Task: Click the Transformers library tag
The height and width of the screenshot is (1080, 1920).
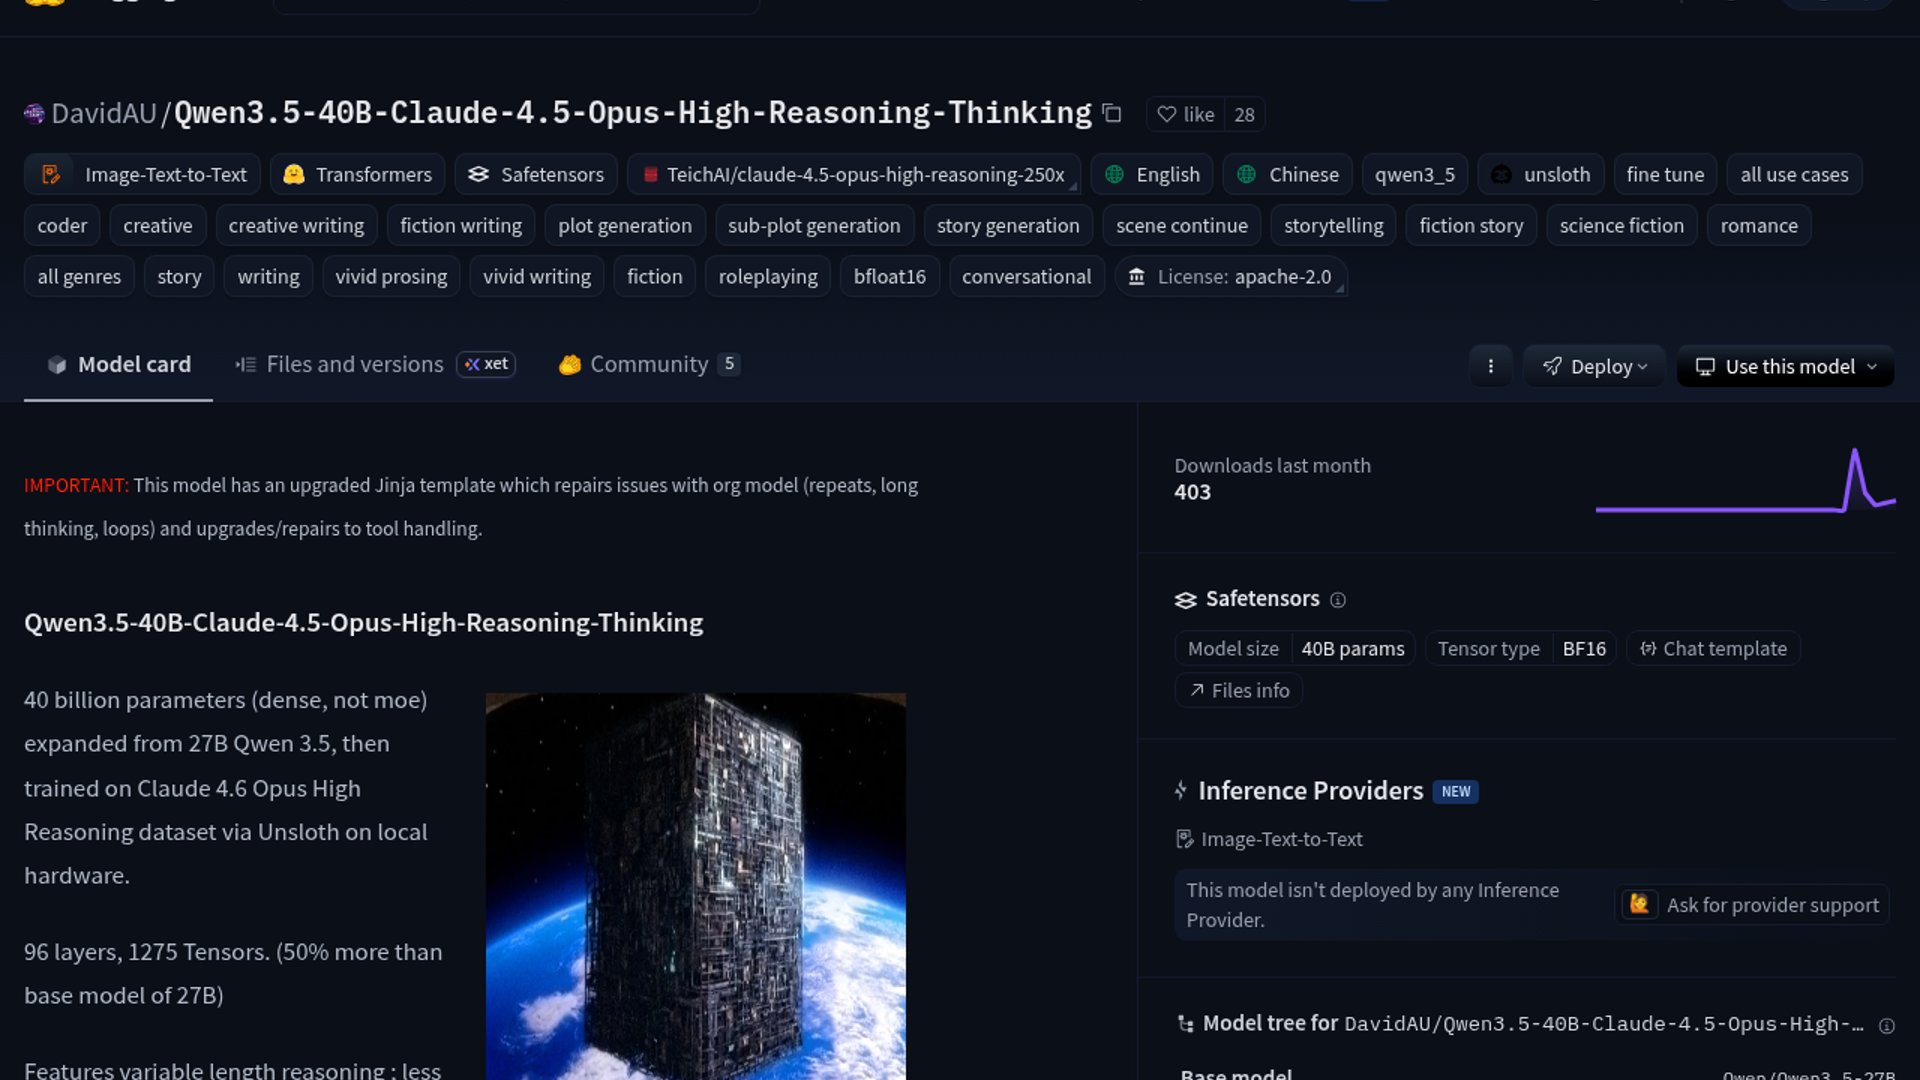Action: (x=358, y=175)
